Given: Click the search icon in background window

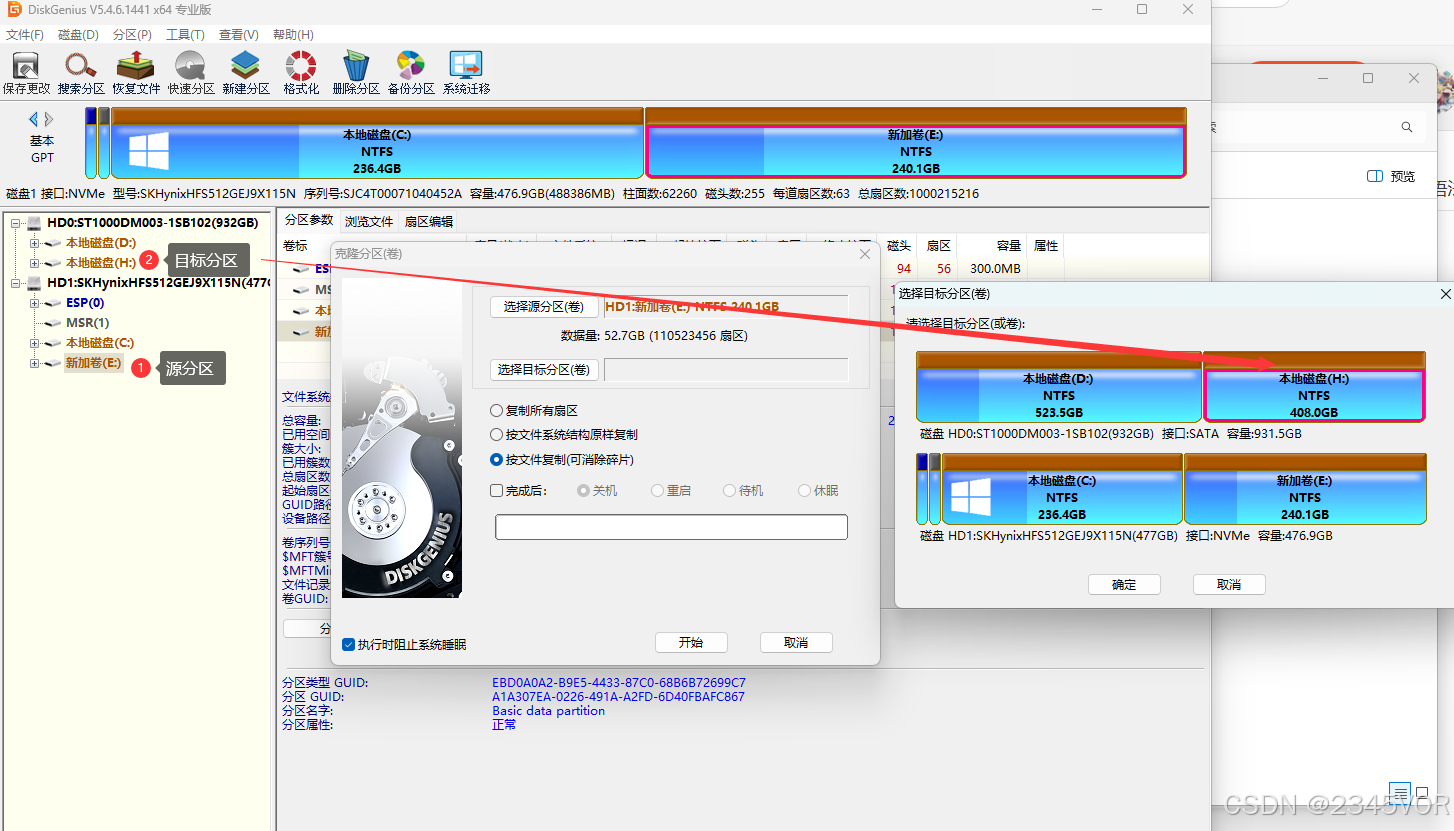Looking at the screenshot, I should pyautogui.click(x=1407, y=127).
